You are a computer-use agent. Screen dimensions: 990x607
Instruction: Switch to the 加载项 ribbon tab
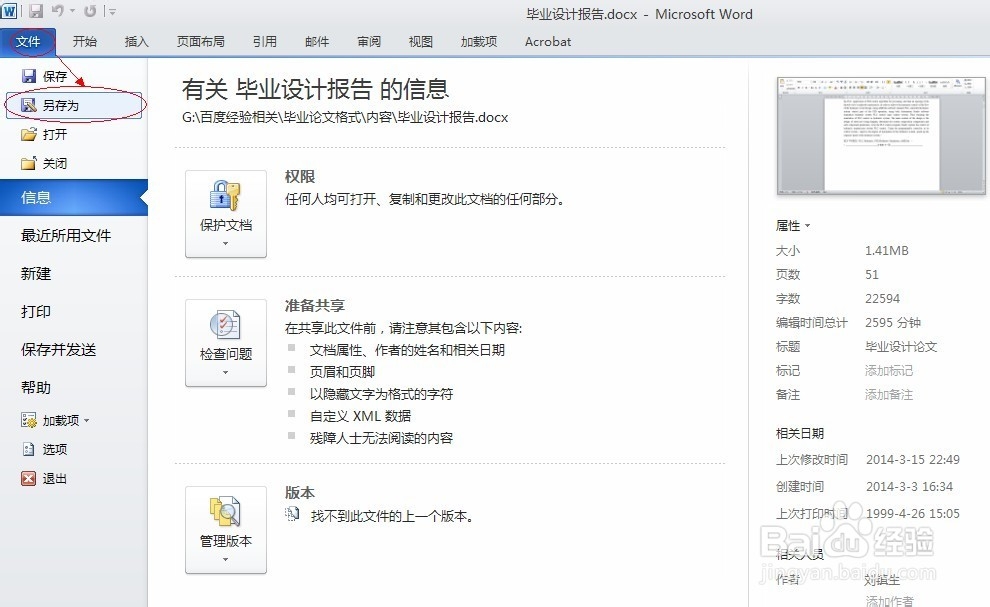(x=479, y=42)
